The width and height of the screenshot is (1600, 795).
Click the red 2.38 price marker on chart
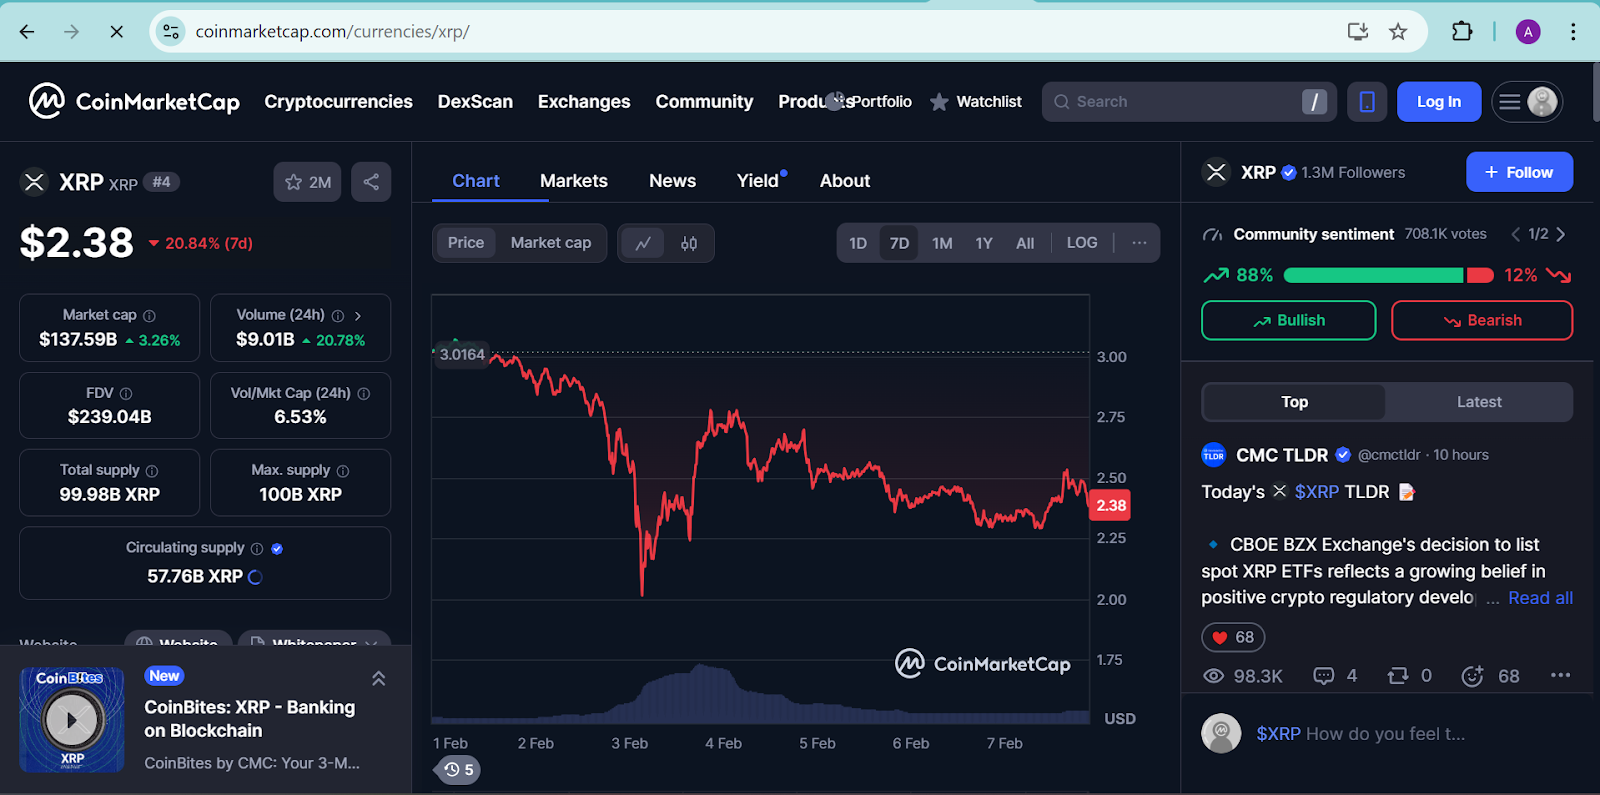(x=1110, y=505)
